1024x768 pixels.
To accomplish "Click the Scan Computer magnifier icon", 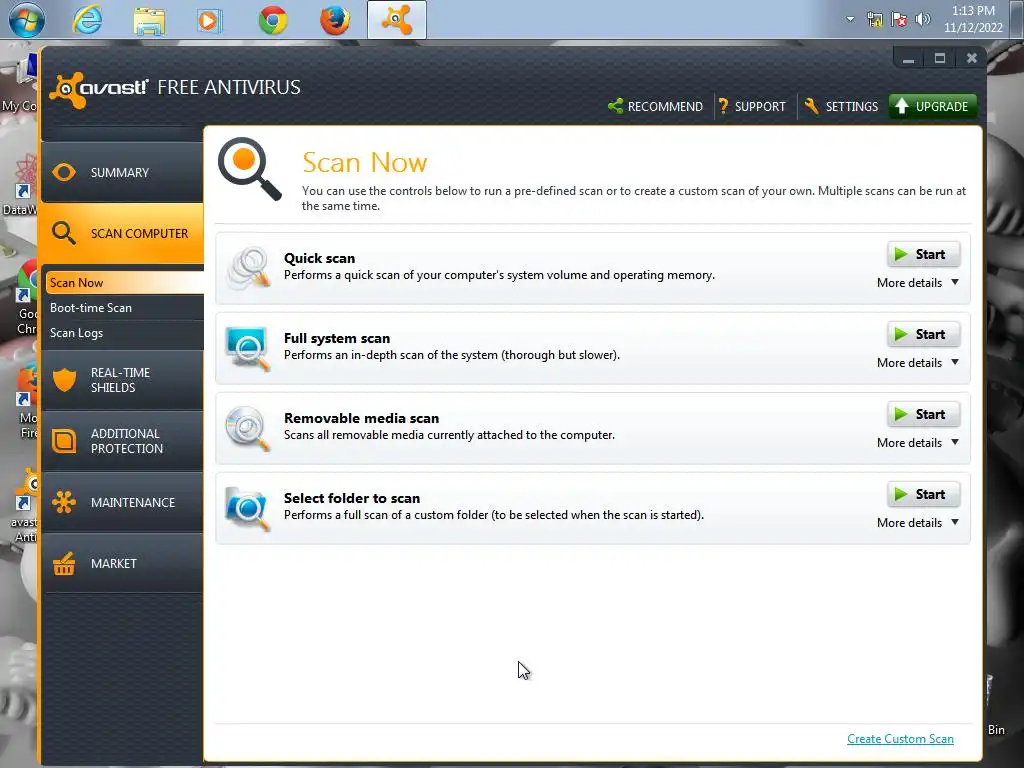I will tap(64, 233).
